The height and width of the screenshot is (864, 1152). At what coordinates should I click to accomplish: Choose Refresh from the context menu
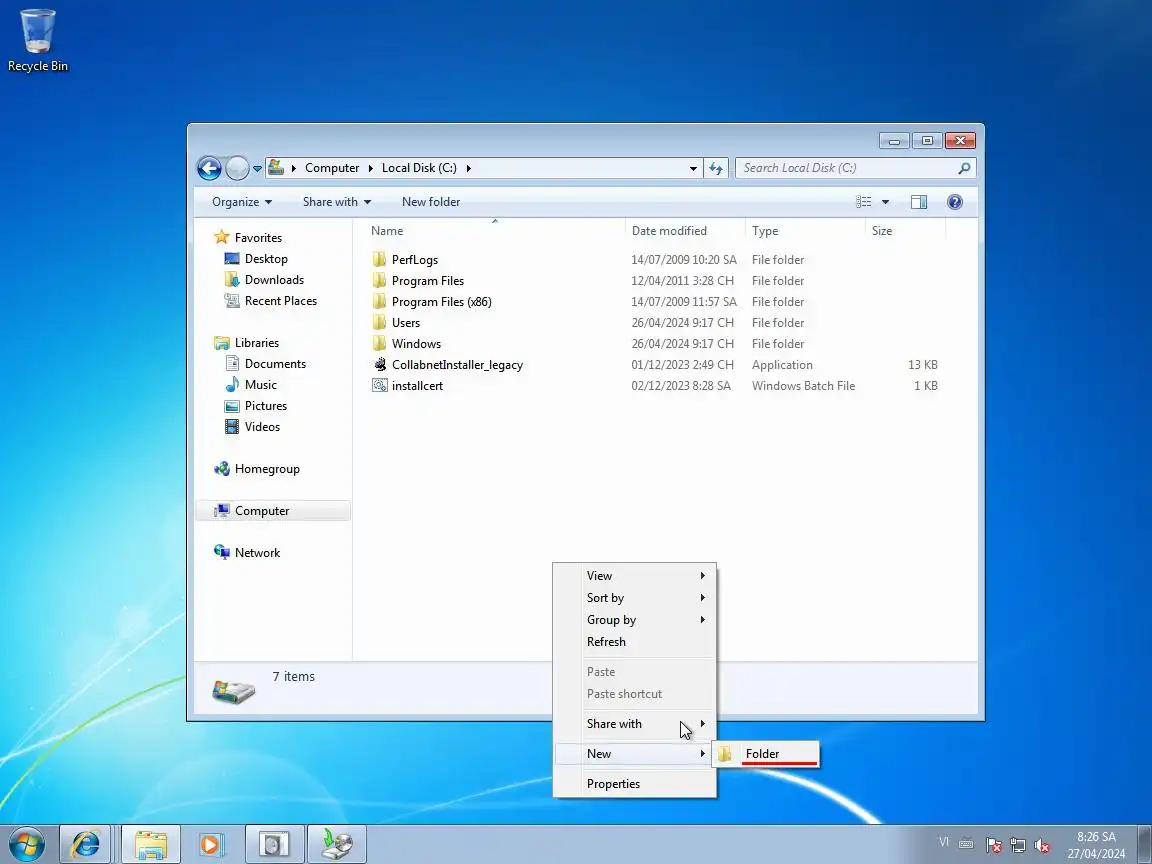635,641
